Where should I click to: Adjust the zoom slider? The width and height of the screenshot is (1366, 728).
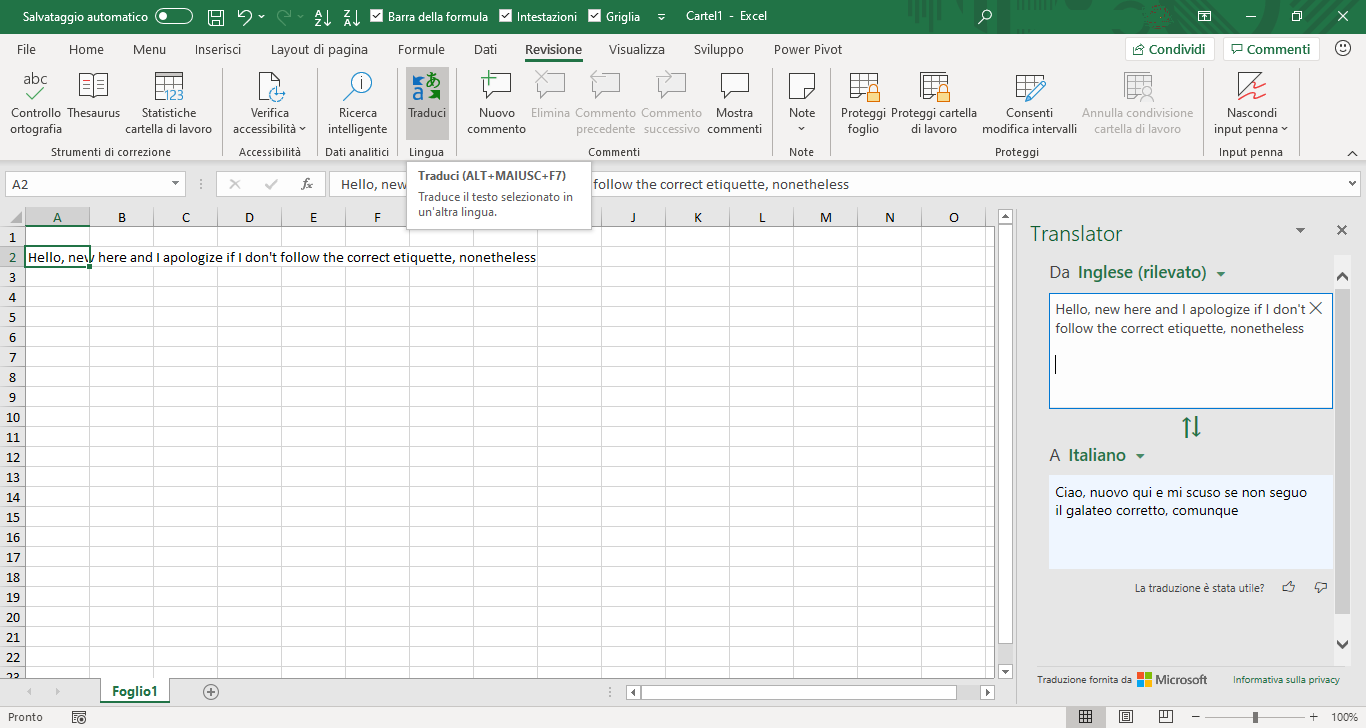click(1255, 717)
